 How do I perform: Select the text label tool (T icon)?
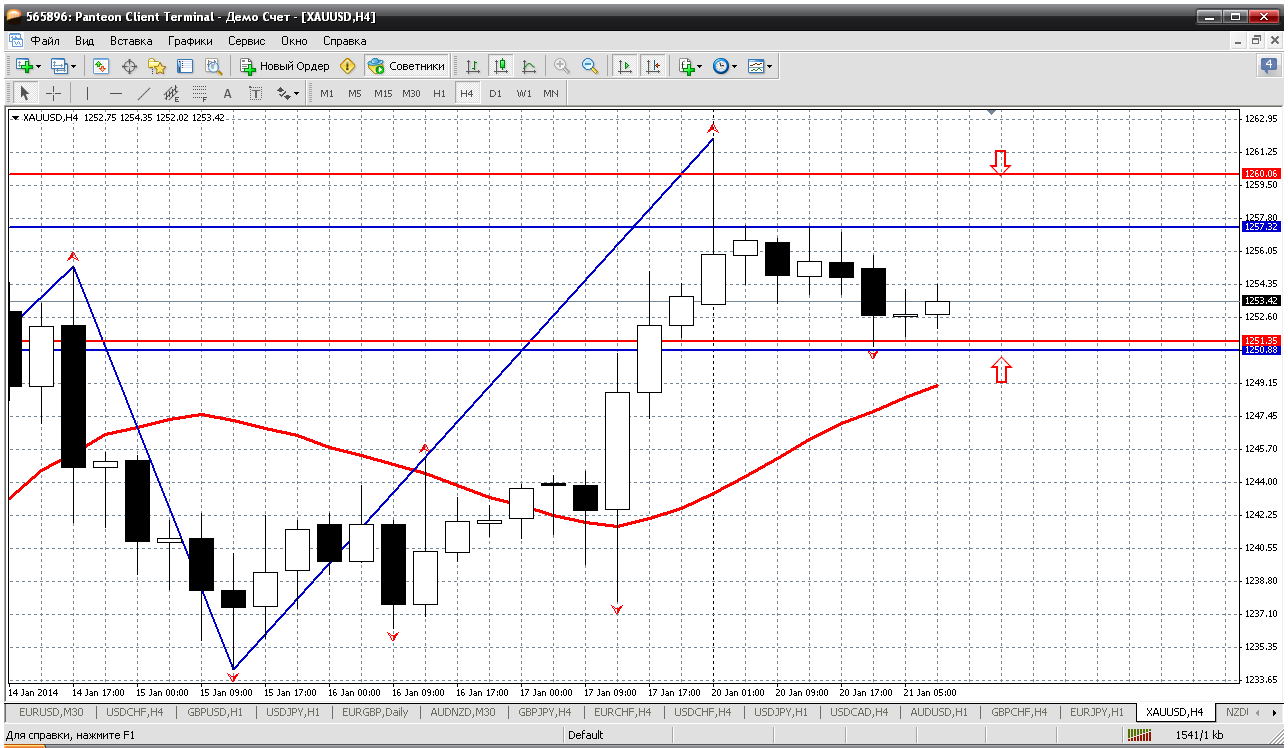(x=255, y=93)
